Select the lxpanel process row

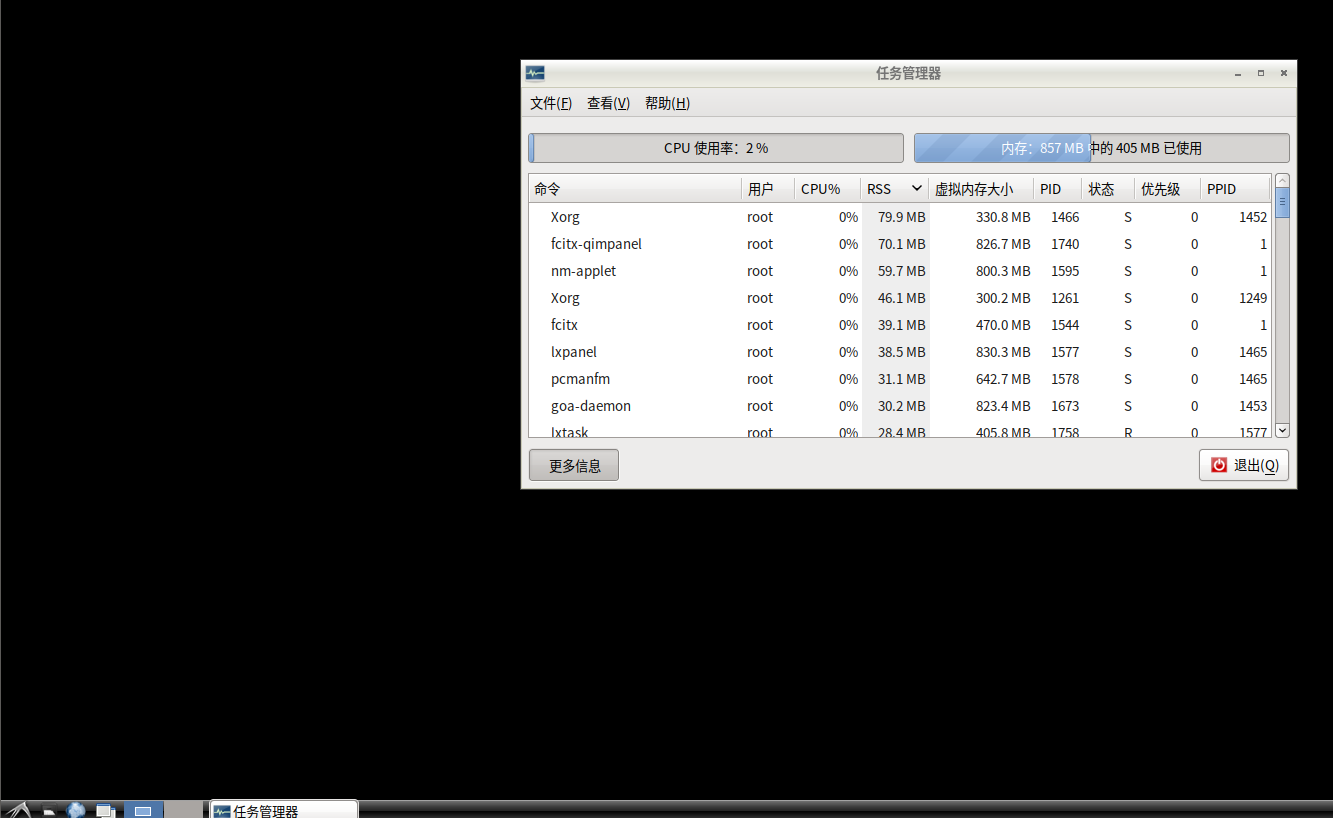[x=900, y=352]
